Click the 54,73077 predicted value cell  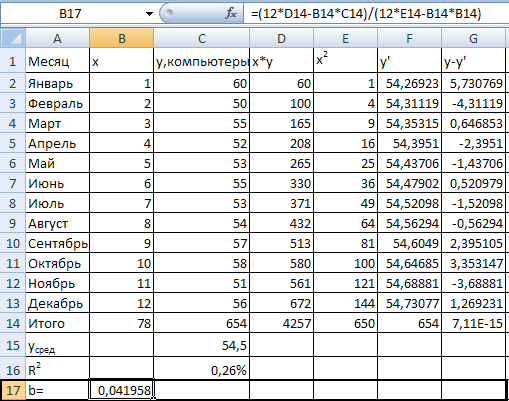point(409,303)
